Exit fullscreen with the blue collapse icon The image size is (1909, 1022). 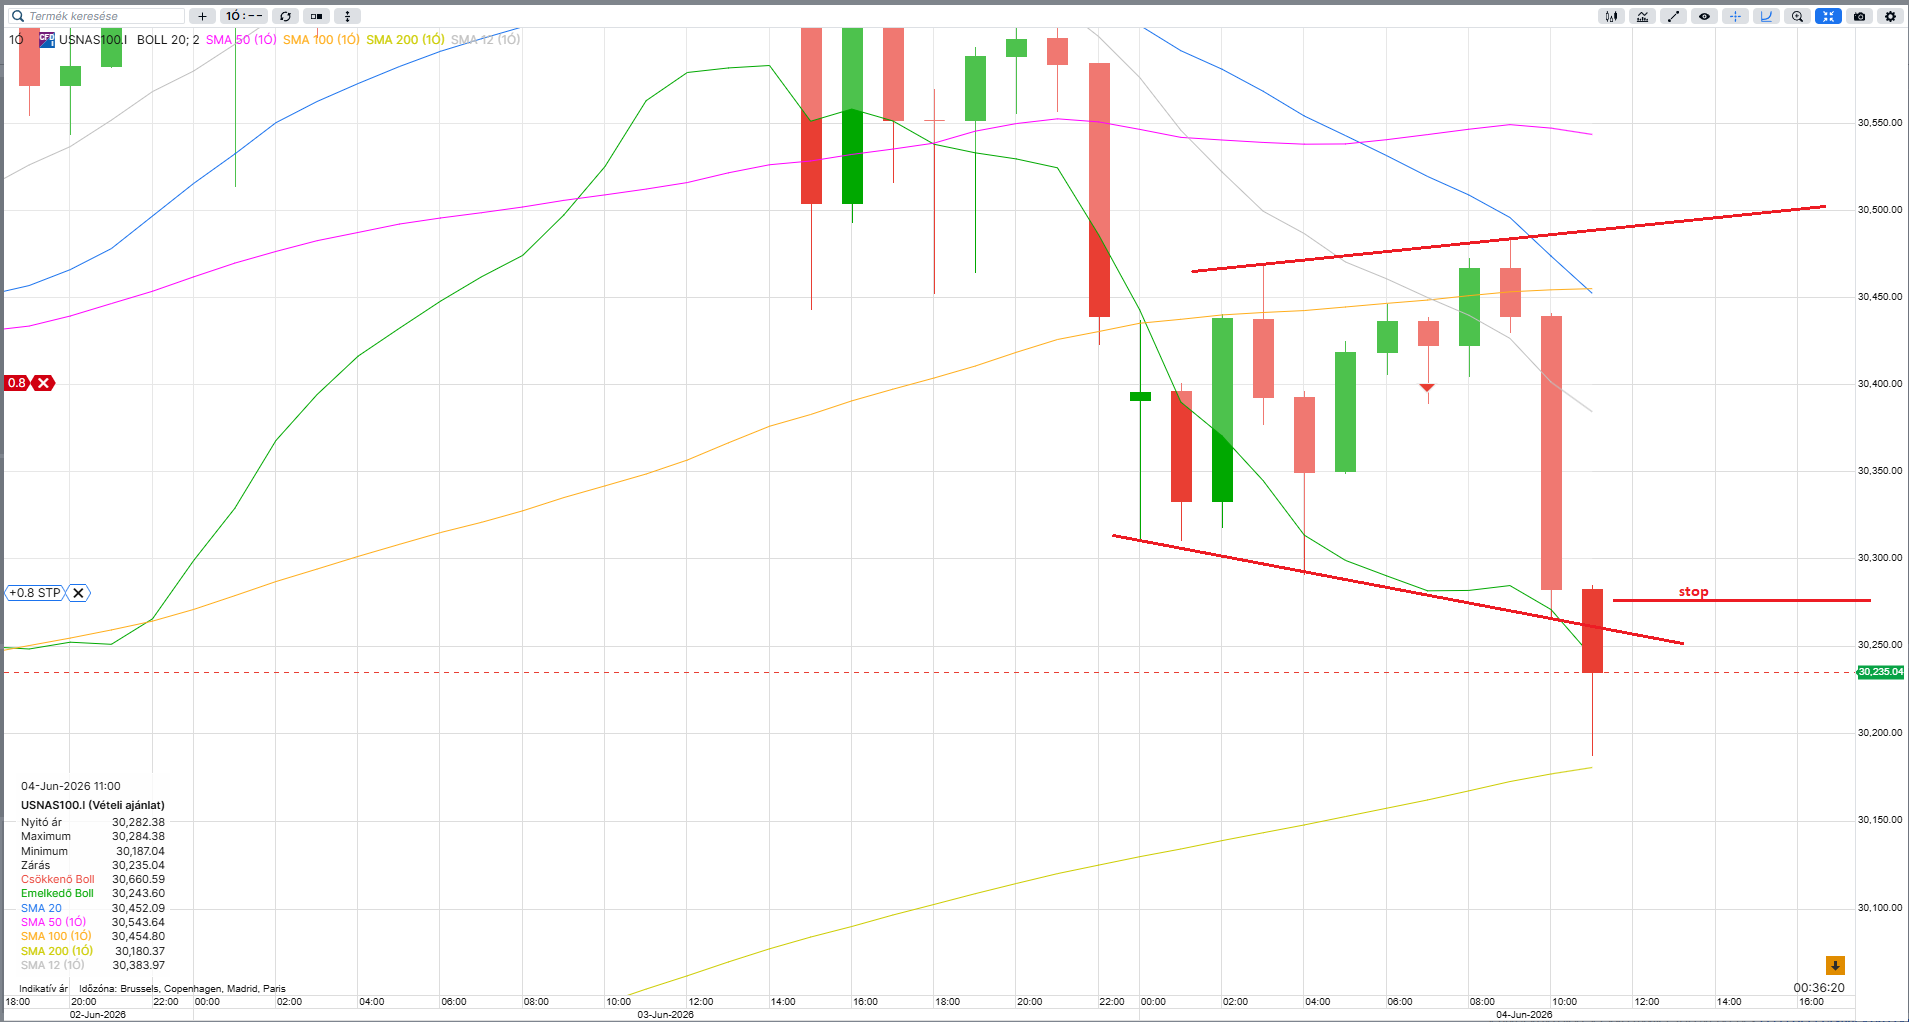coord(1828,16)
